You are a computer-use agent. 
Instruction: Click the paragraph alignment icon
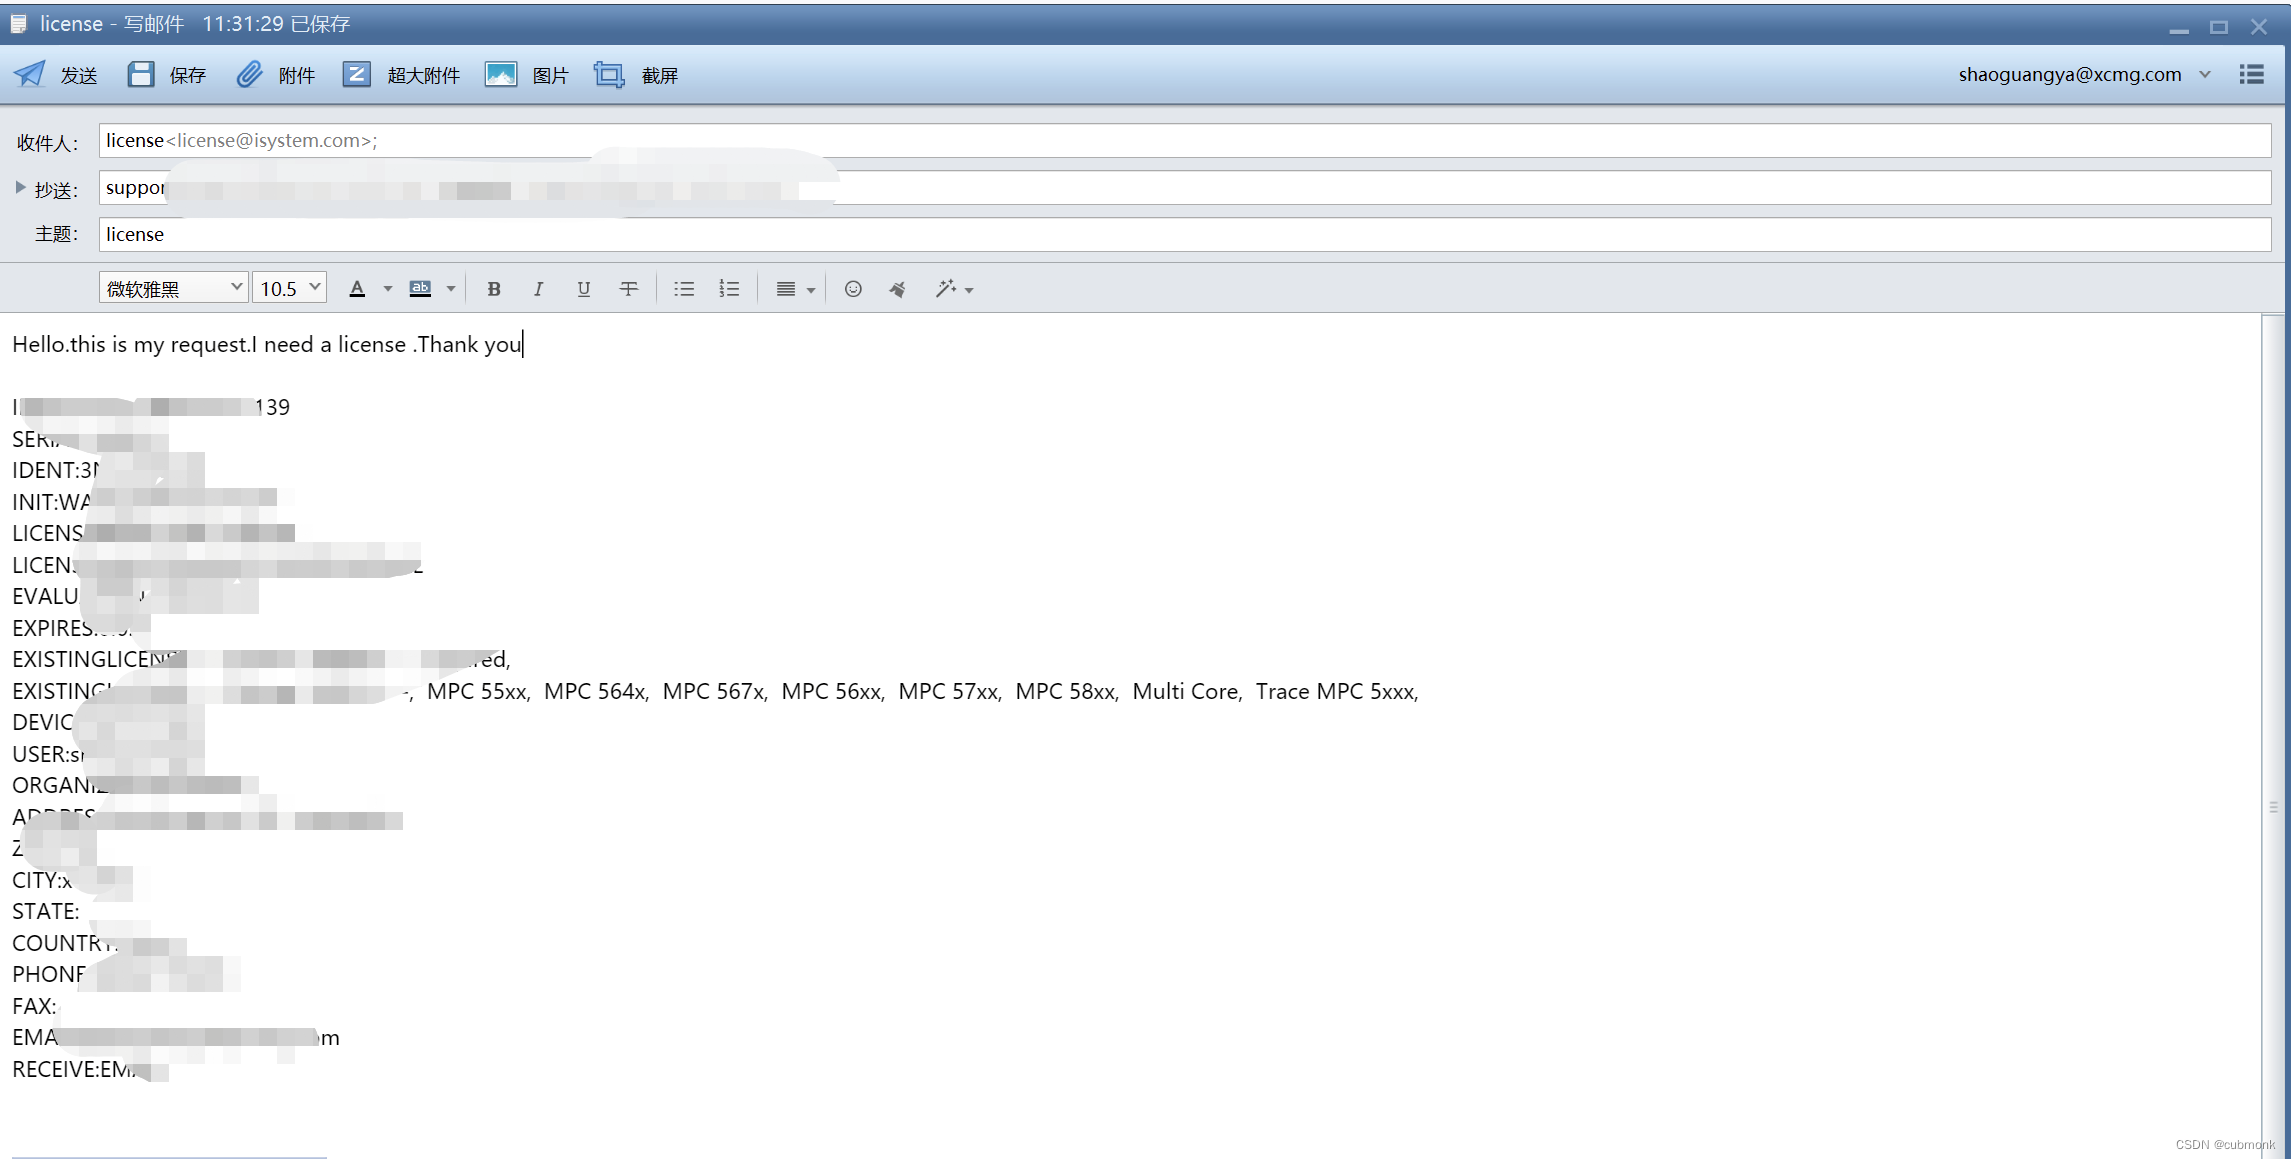(x=786, y=289)
